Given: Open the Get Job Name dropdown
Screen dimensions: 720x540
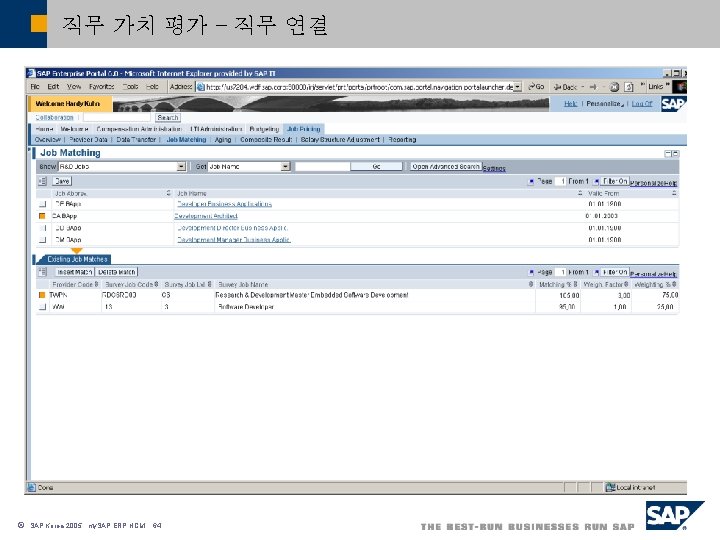Looking at the screenshot, I should click(286, 166).
